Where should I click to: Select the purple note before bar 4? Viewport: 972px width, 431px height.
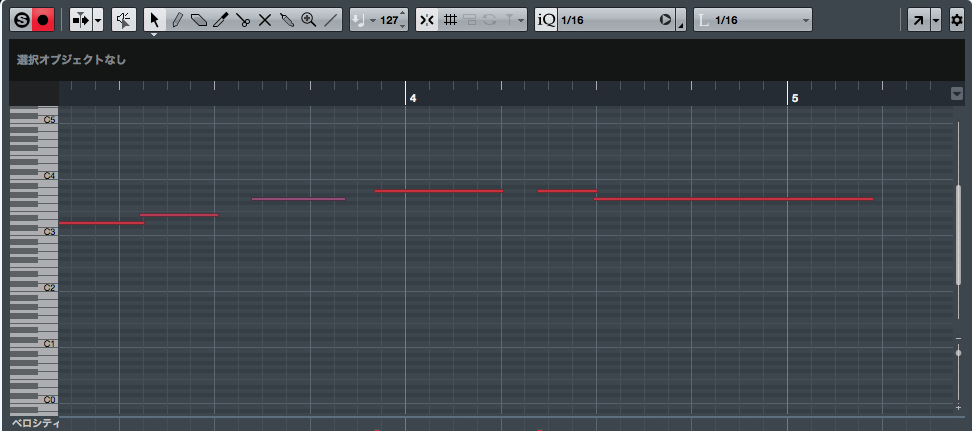coord(298,199)
